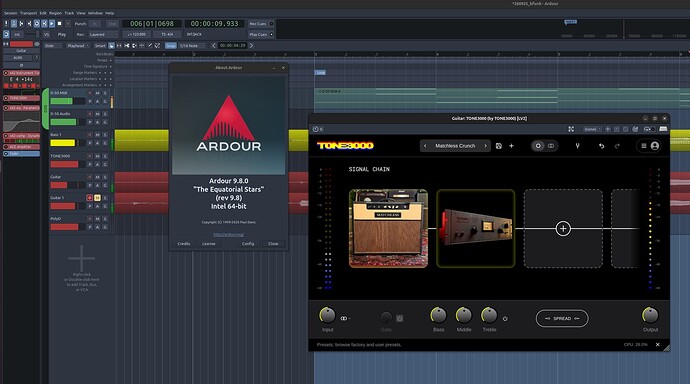Click the tuner fork icon in TONE3000
This screenshot has width=690, height=384.
(577, 146)
